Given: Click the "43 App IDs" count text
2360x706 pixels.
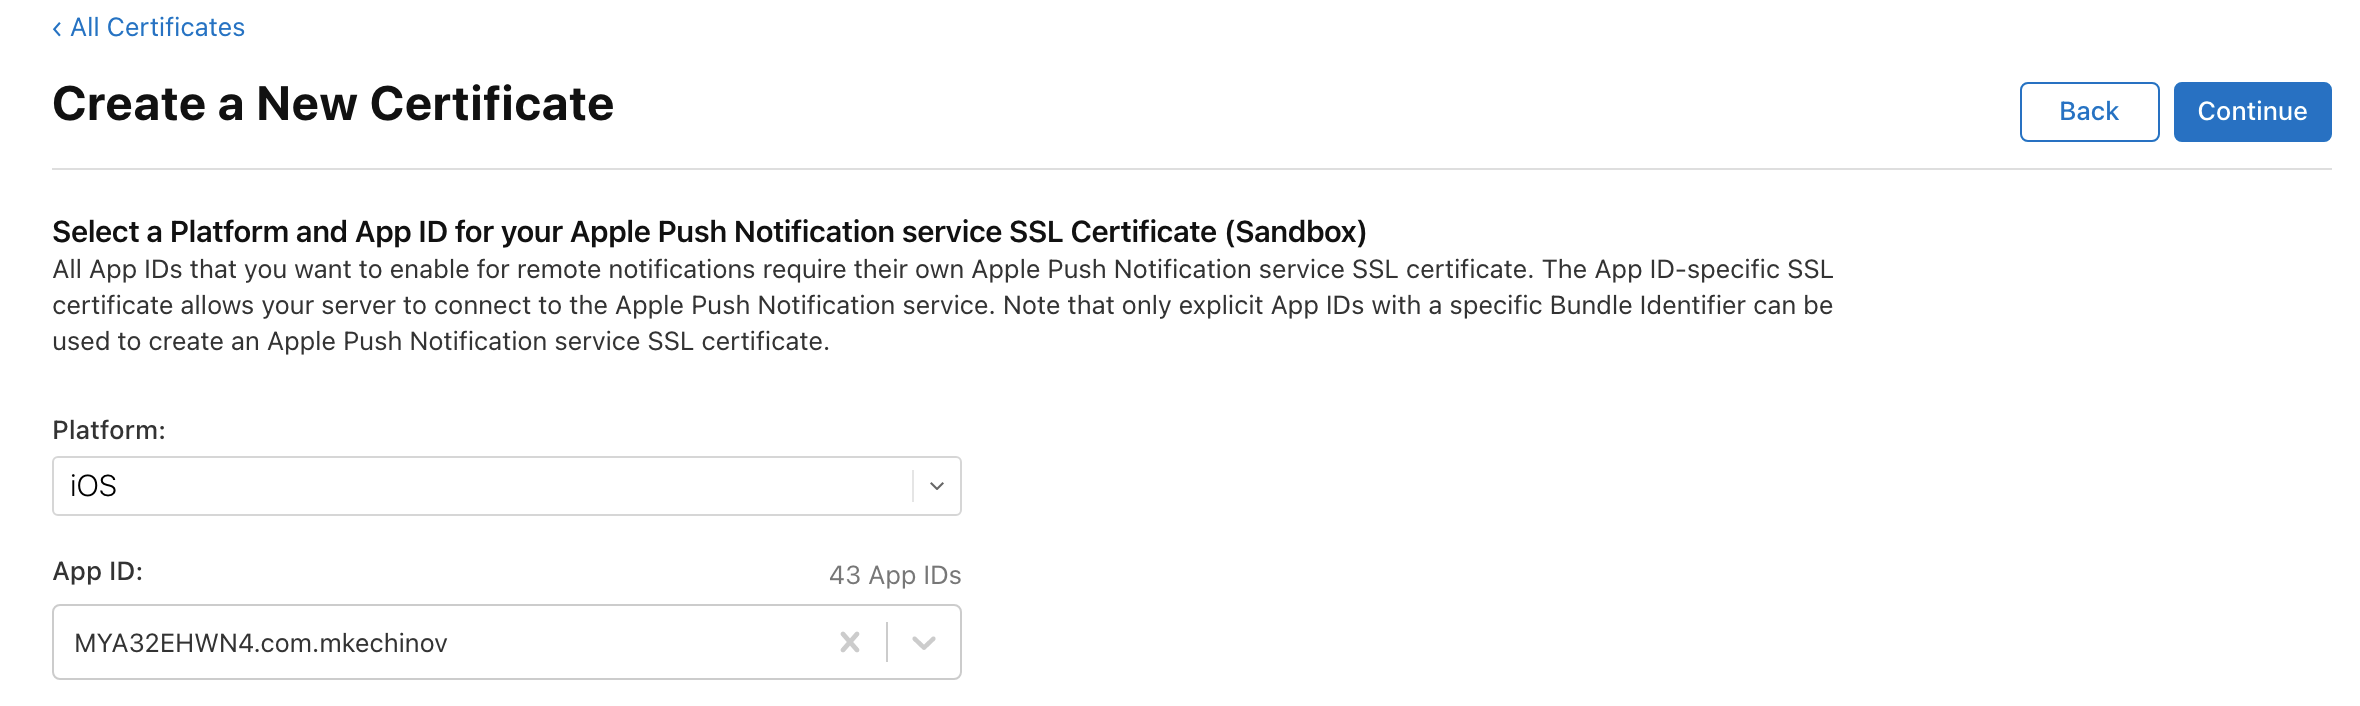Looking at the screenshot, I should [895, 575].
